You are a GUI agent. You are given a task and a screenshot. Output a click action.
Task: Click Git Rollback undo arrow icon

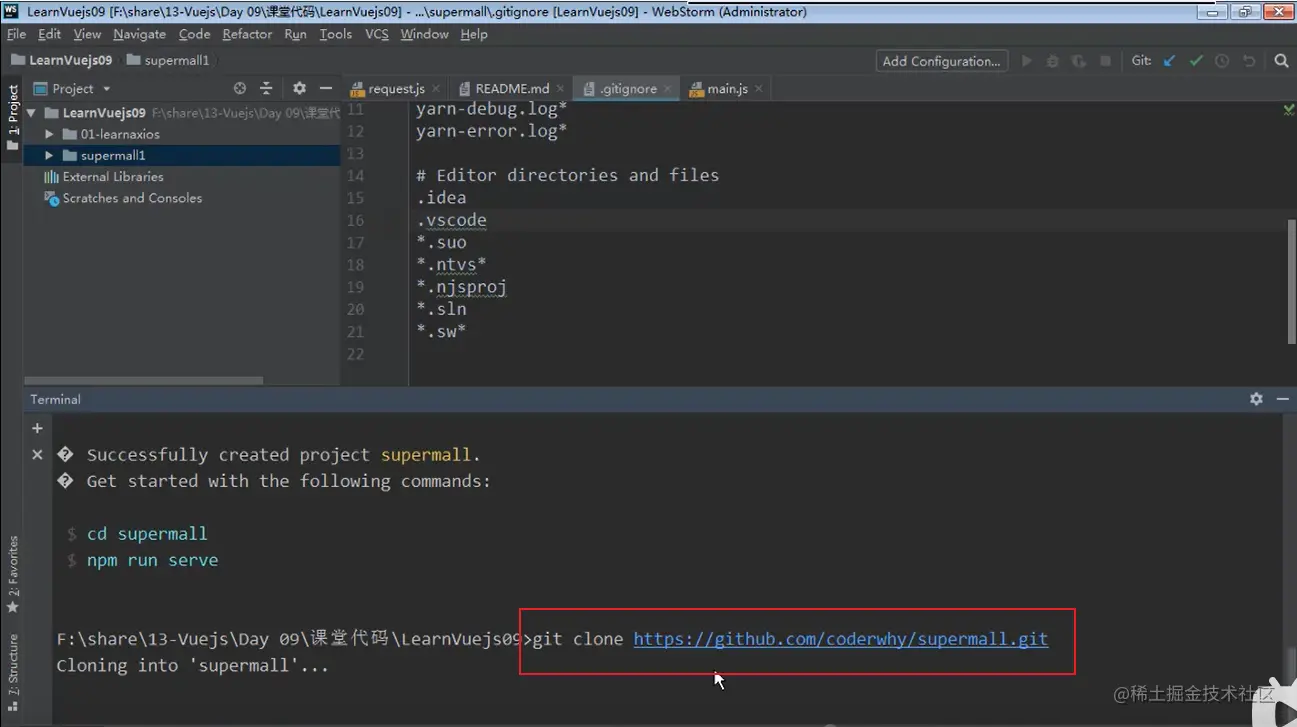[x=1248, y=61]
